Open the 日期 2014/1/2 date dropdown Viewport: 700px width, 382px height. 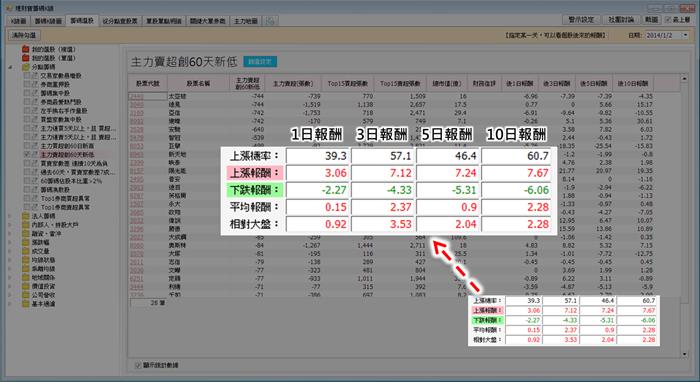(685, 35)
